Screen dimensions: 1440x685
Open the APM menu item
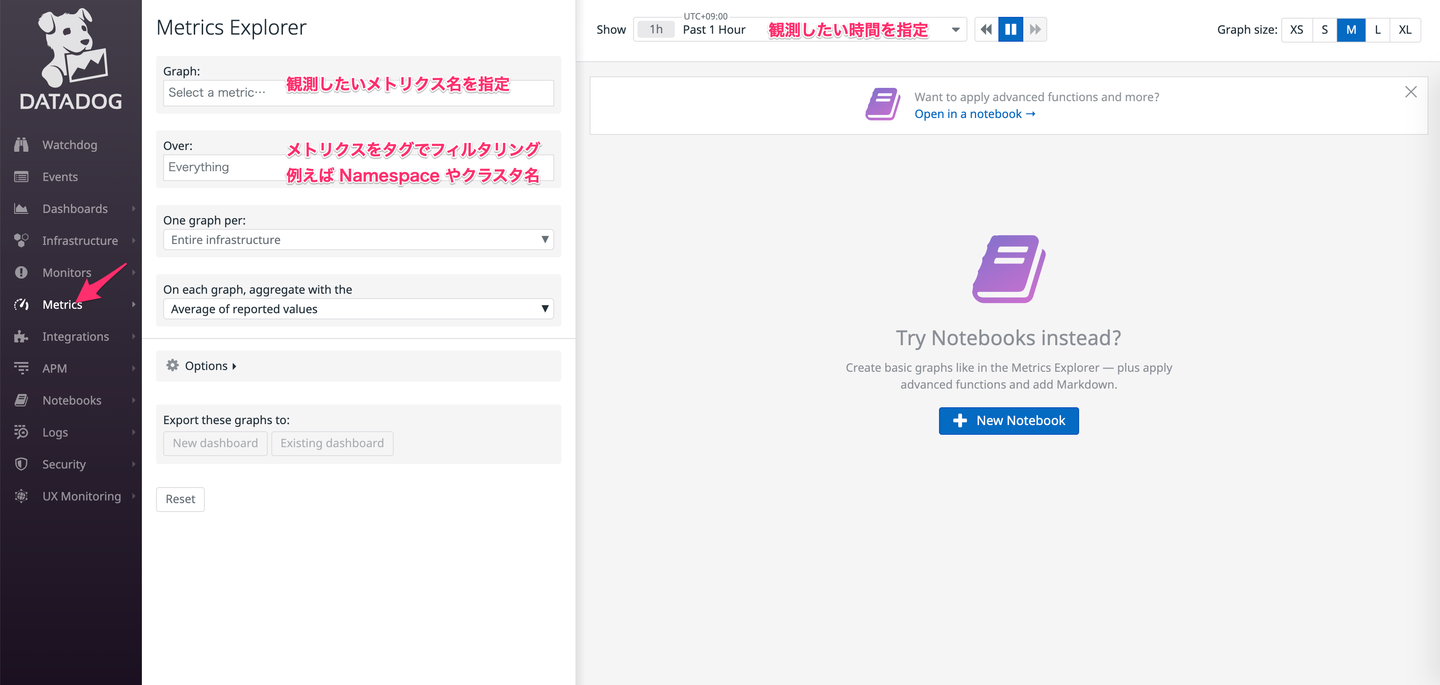click(x=55, y=369)
